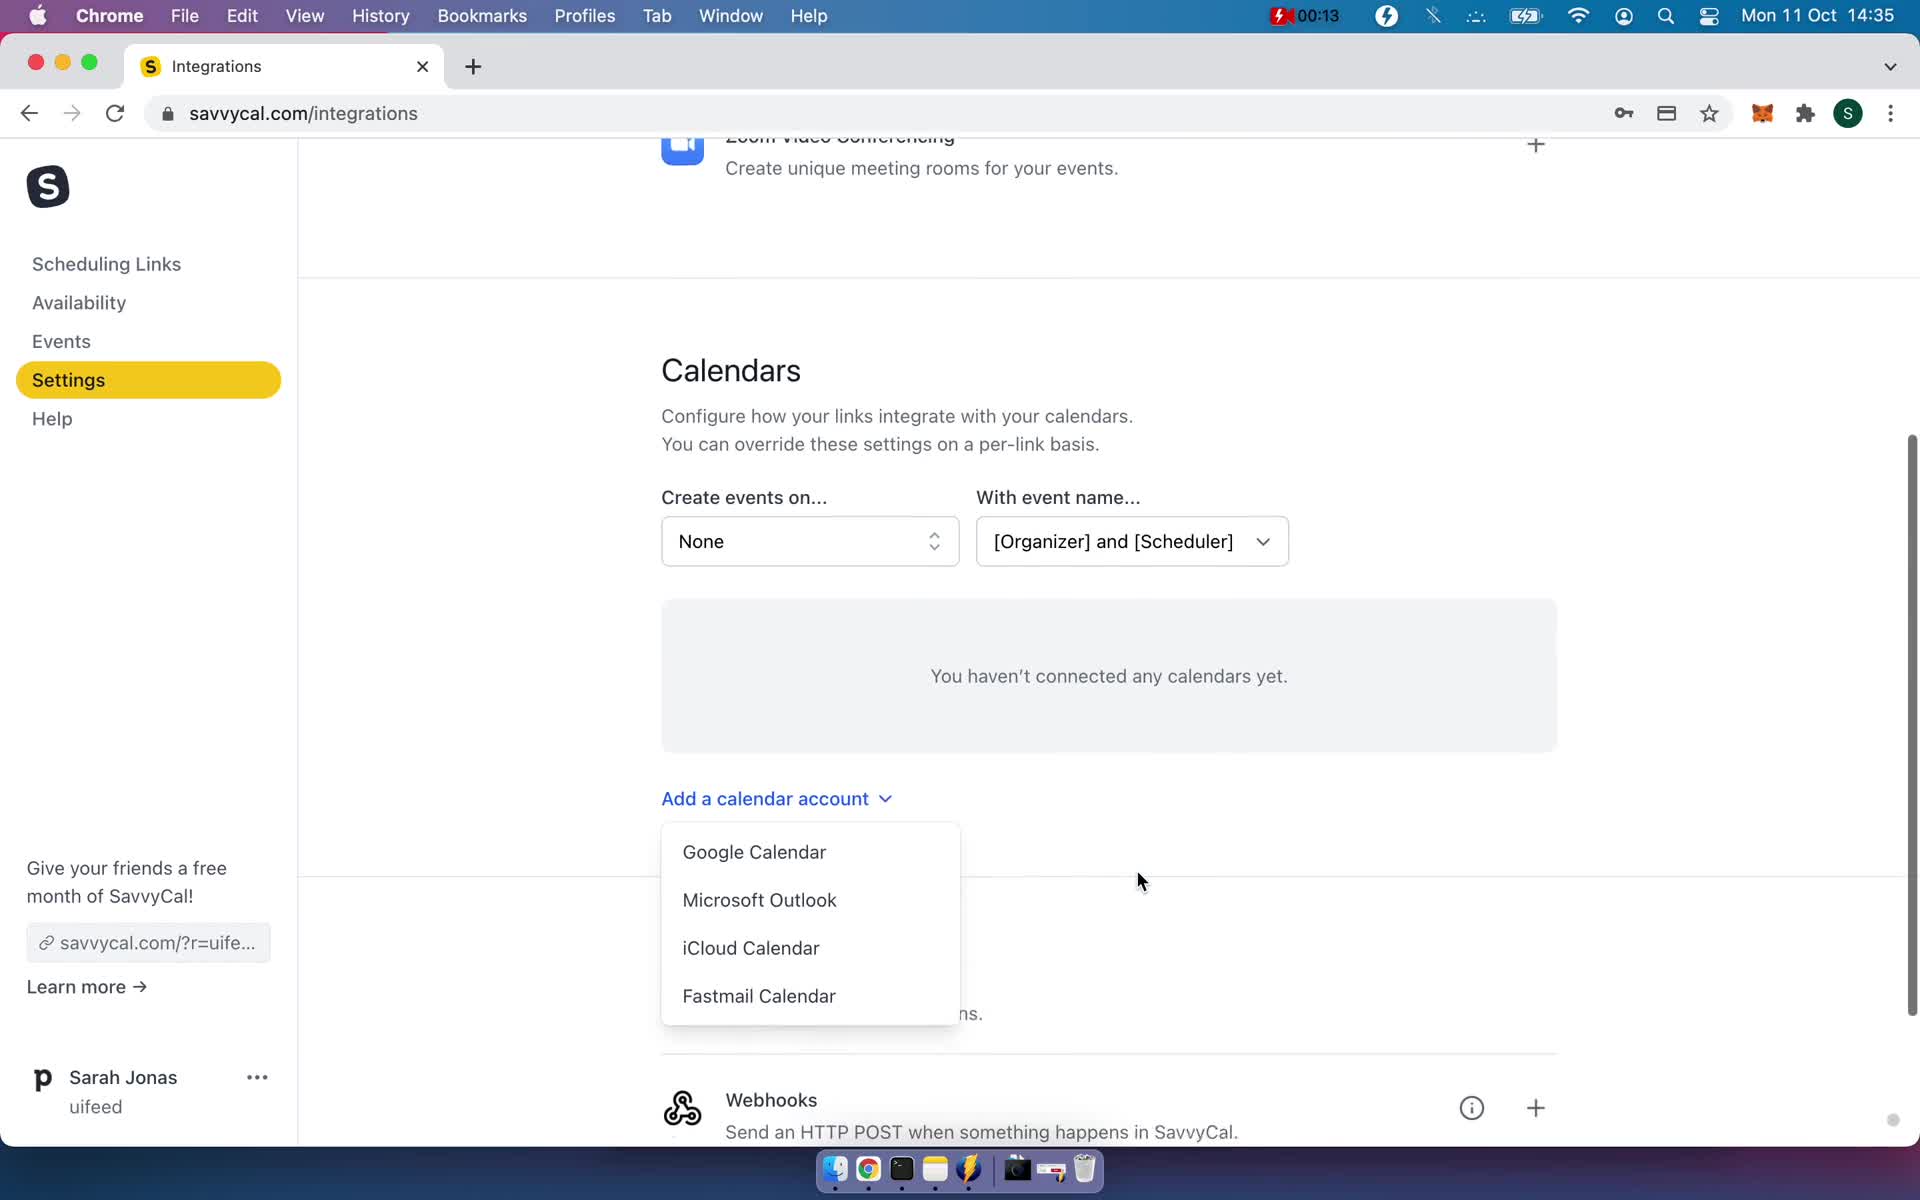Click the Learn more link in sidebar

tap(86, 987)
